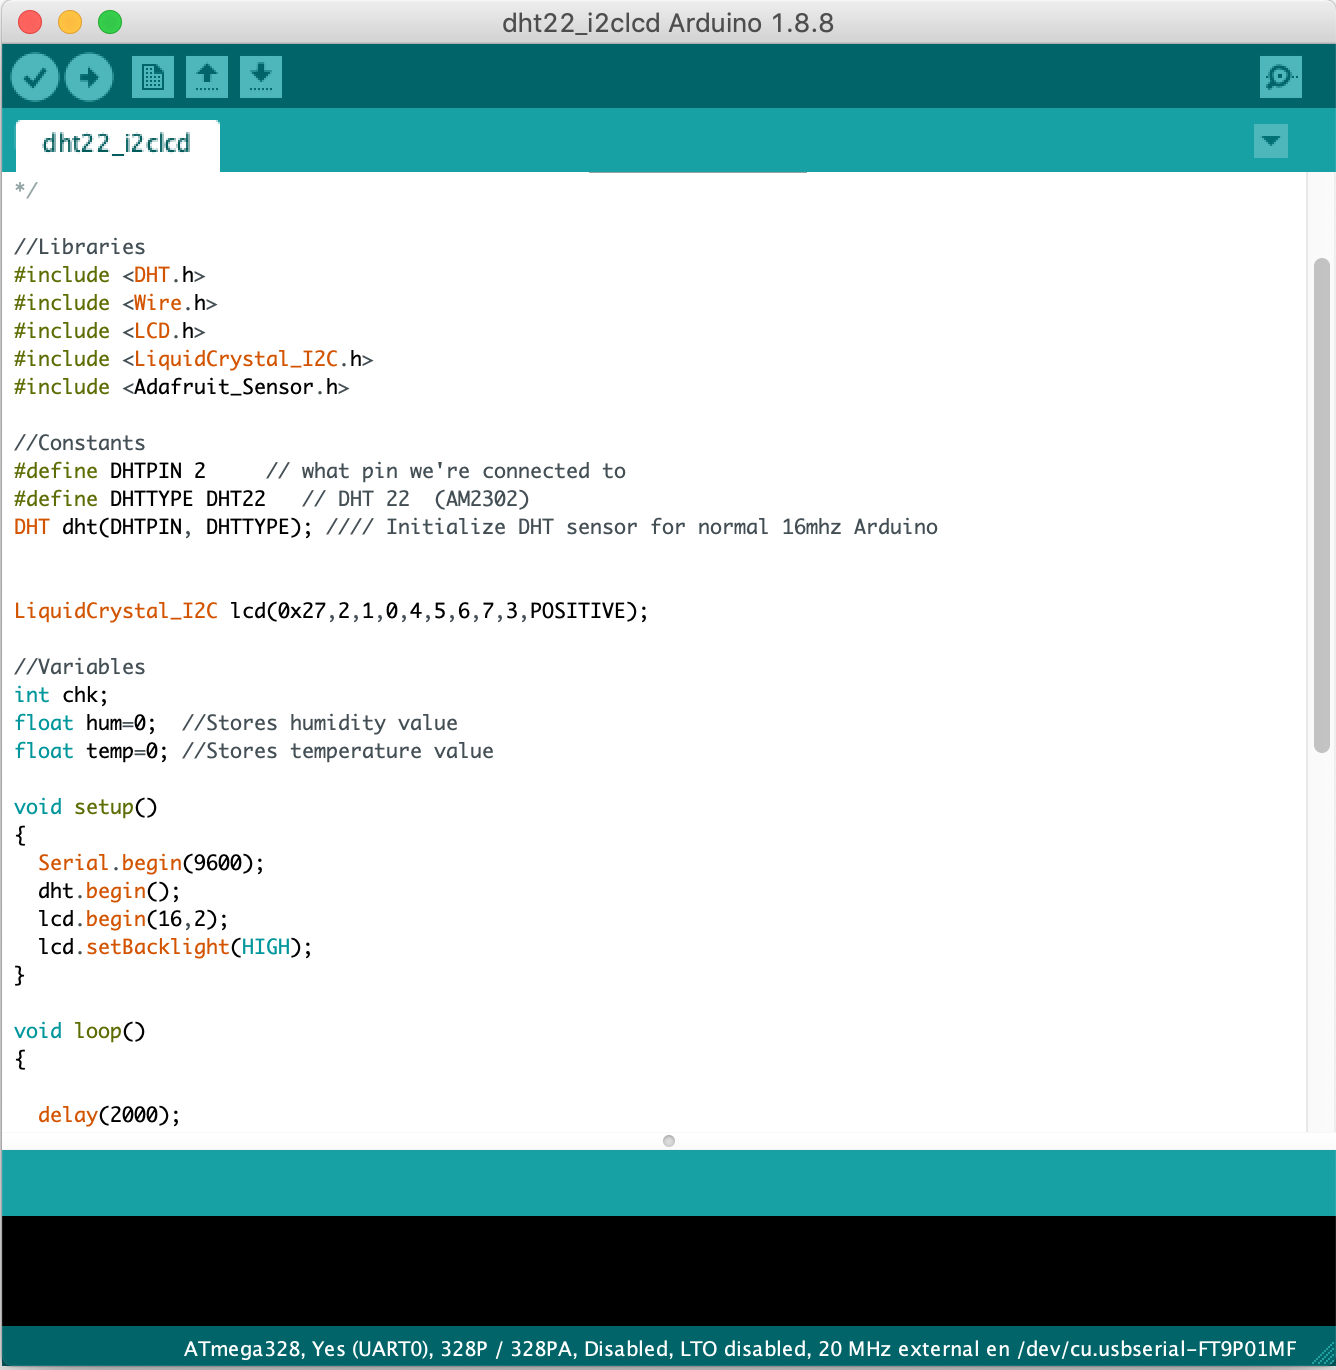
Task: Click the '//Variables' comment line
Action: click(x=80, y=667)
